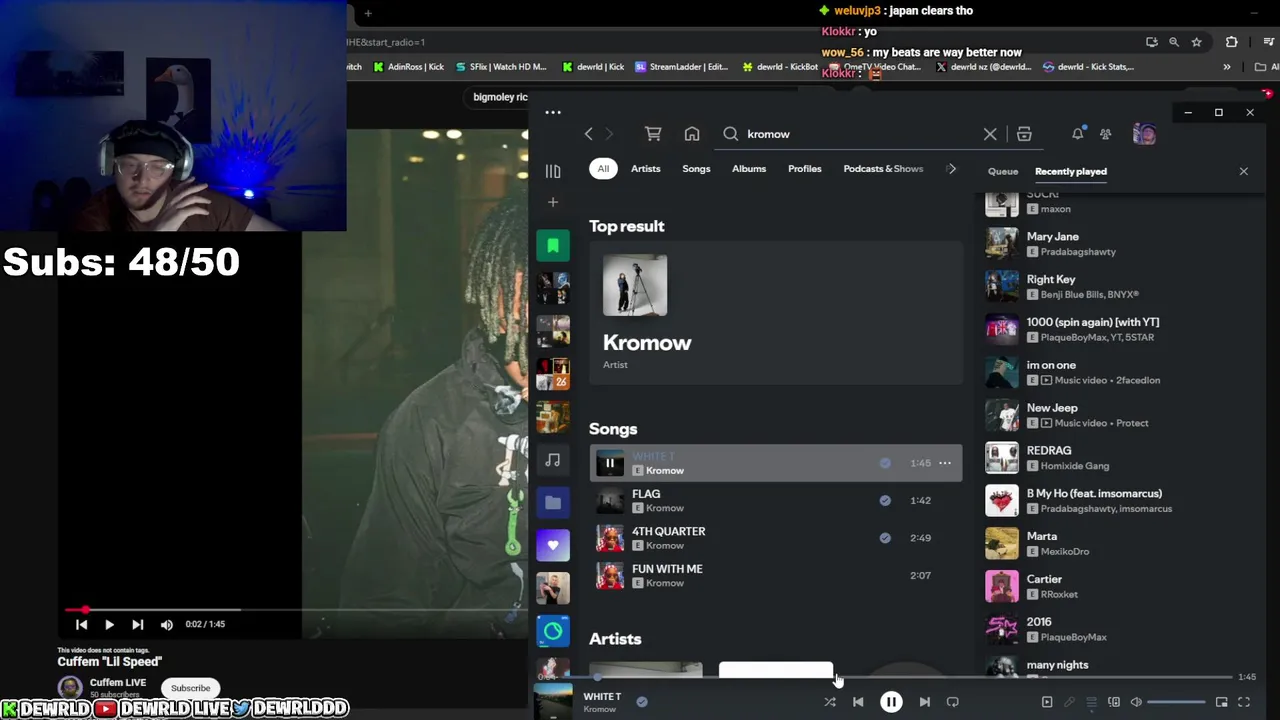Toggle saved check on 4TH QUARTER row
The height and width of the screenshot is (720, 1280).
pos(885,538)
